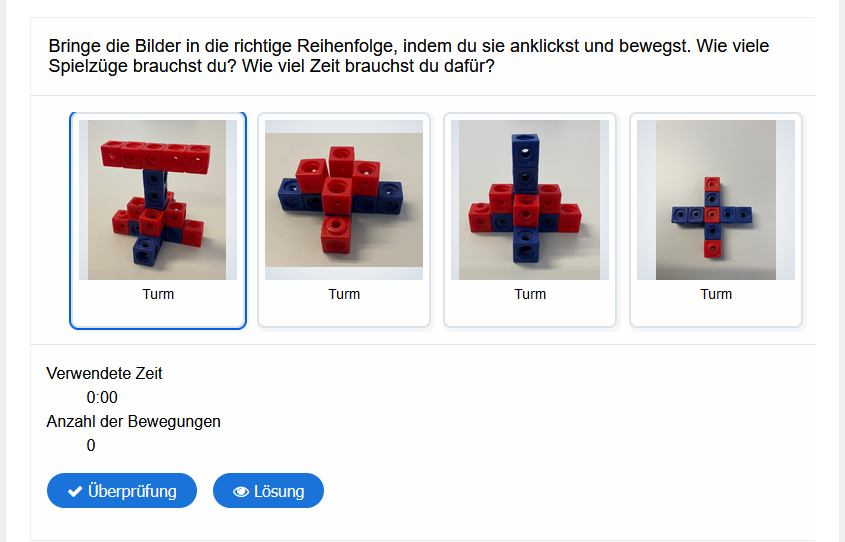Click the move counter value 0

[x=91, y=445]
